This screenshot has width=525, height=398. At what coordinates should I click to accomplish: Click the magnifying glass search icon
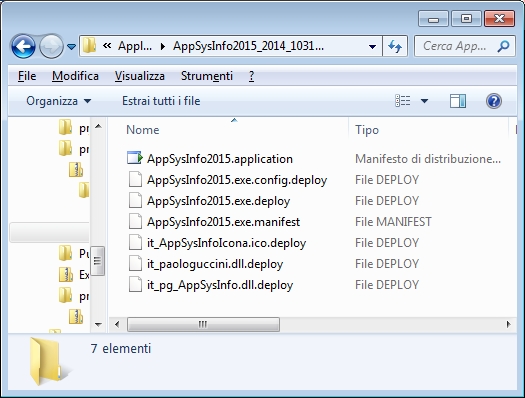(x=503, y=46)
